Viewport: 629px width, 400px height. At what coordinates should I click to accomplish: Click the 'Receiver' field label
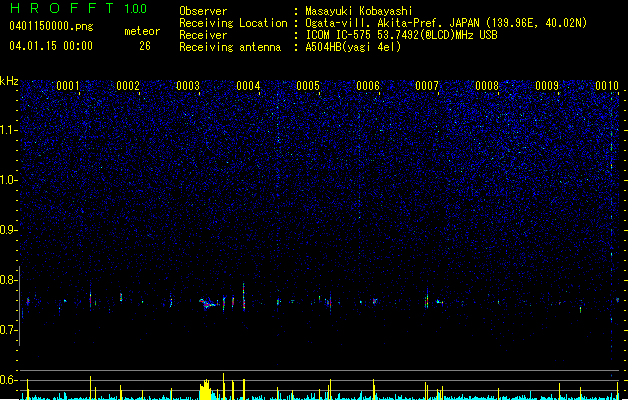pos(203,35)
